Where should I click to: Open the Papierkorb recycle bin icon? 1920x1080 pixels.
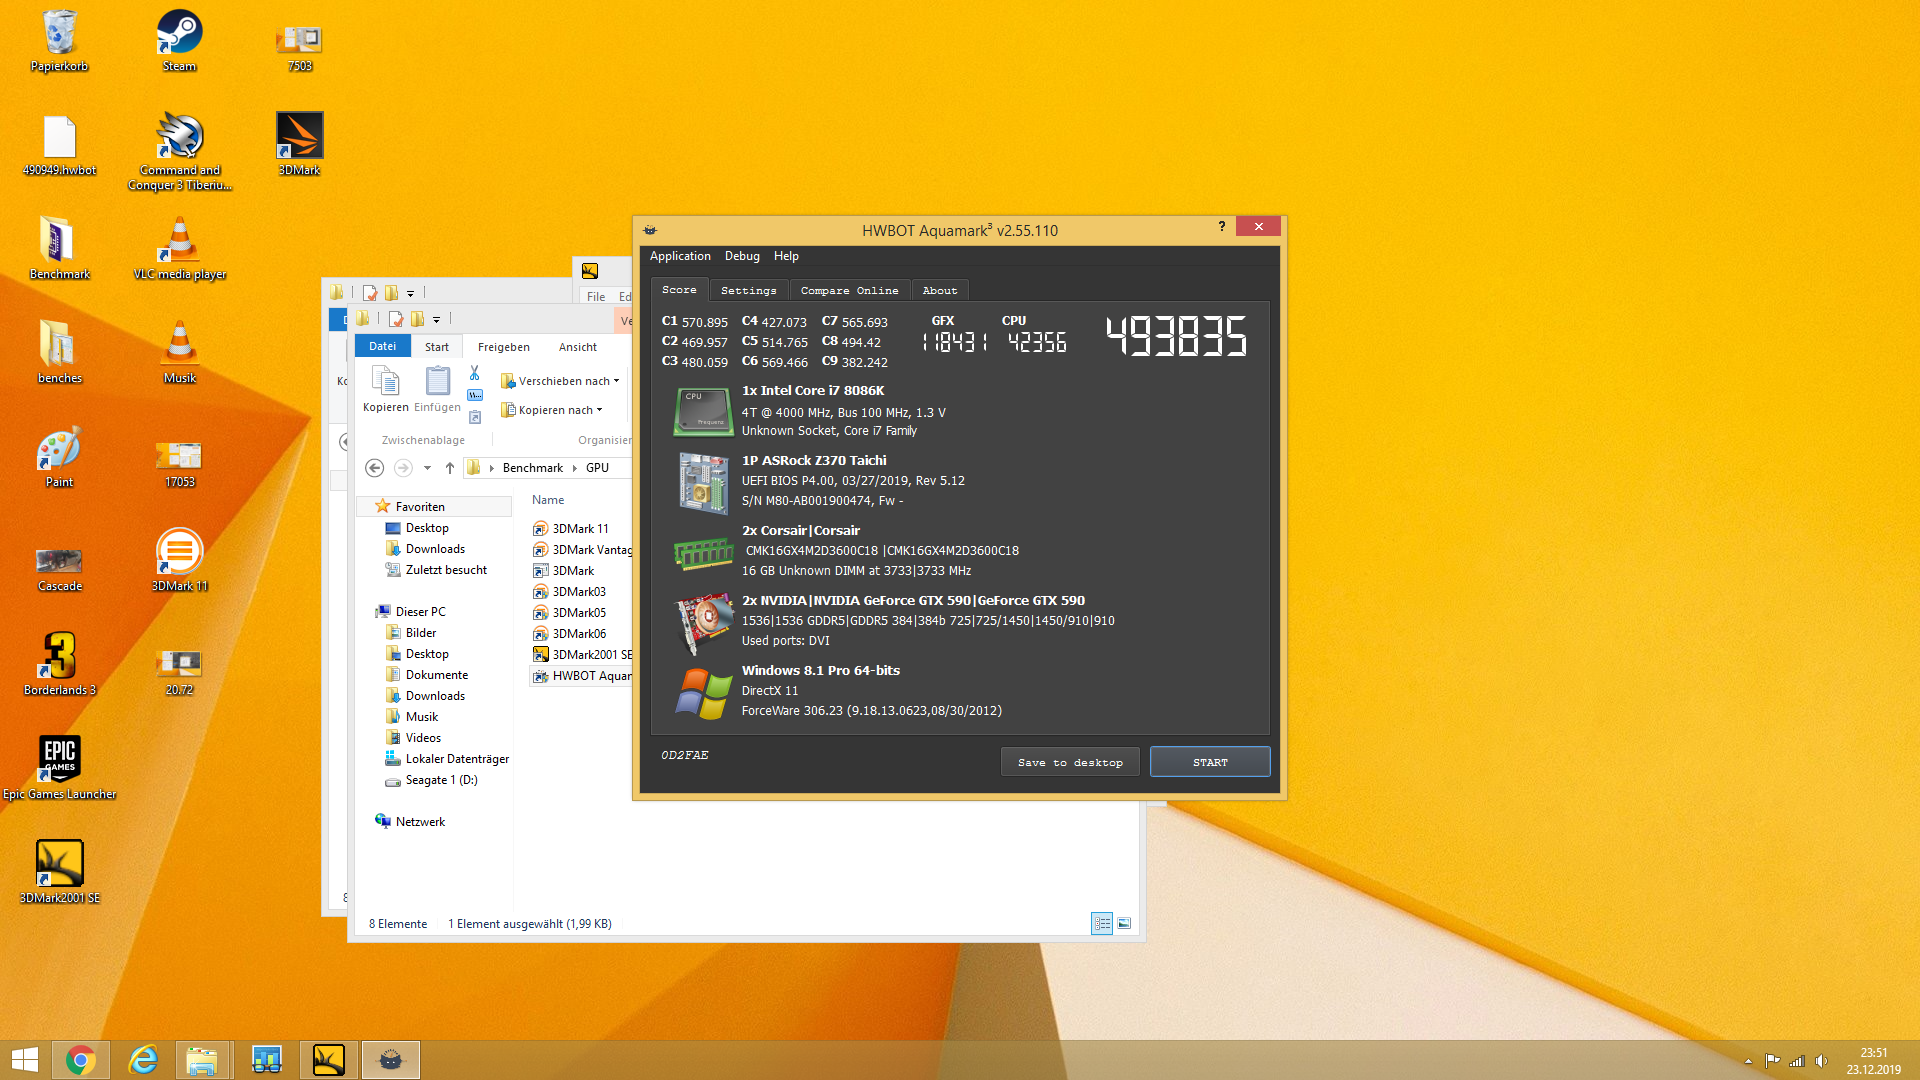coord(59,41)
